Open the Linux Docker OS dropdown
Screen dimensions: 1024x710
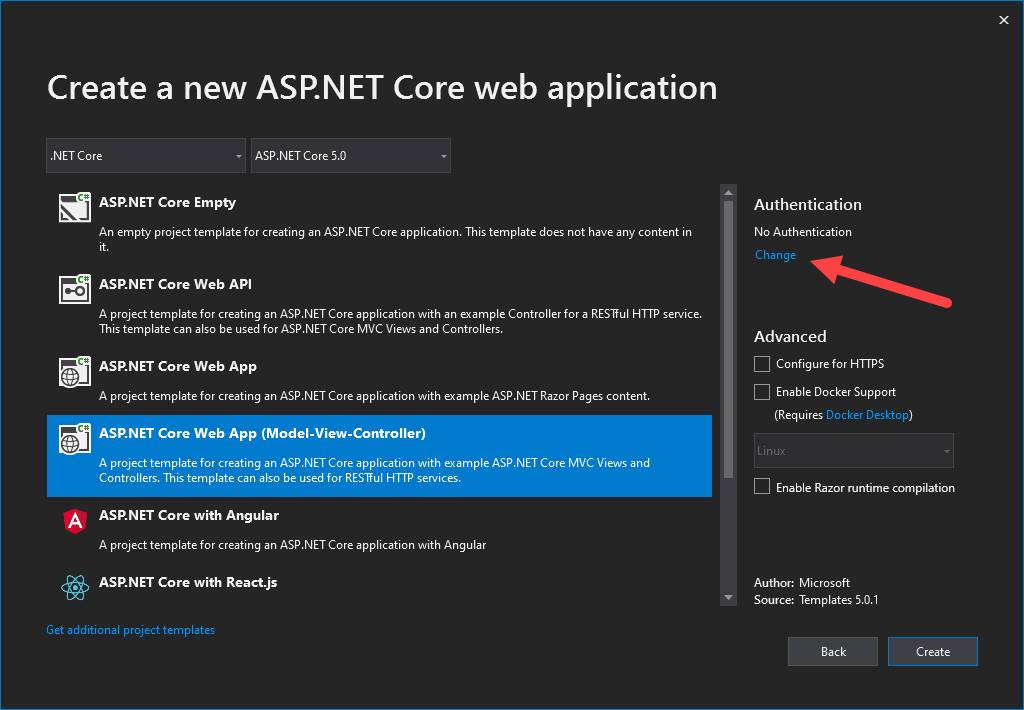point(853,450)
